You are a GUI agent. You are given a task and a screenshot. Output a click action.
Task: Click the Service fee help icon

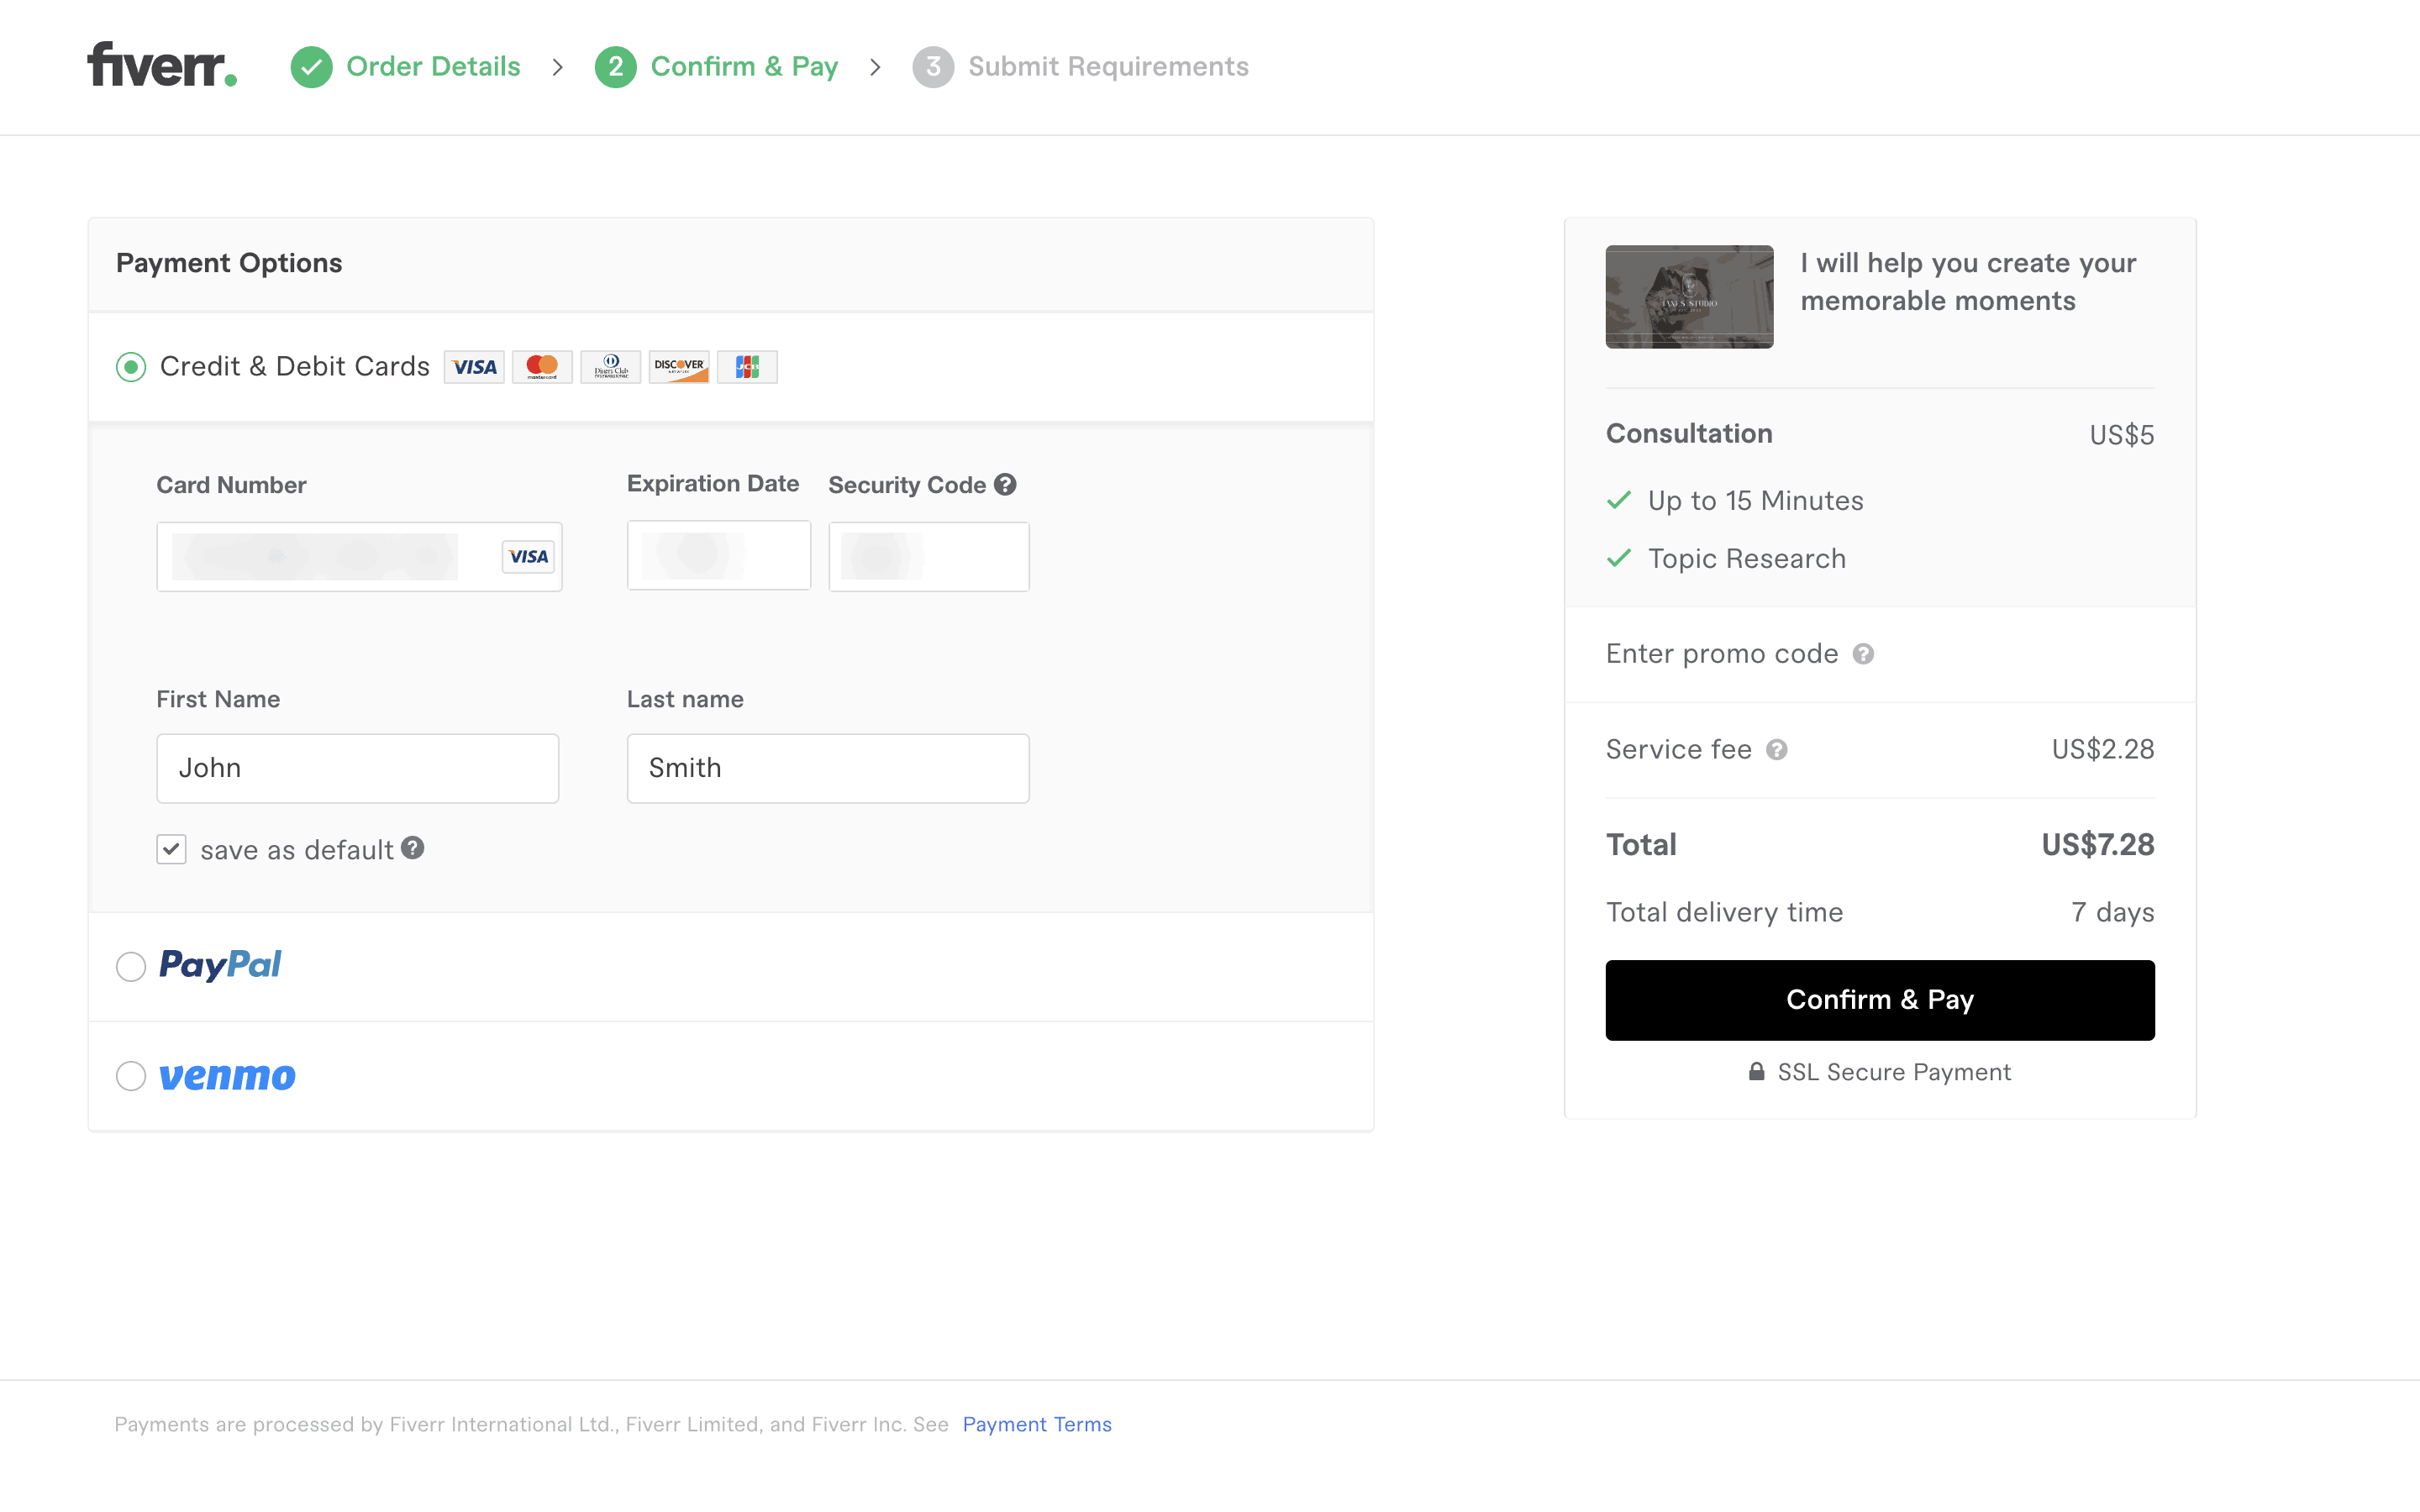click(x=1776, y=749)
